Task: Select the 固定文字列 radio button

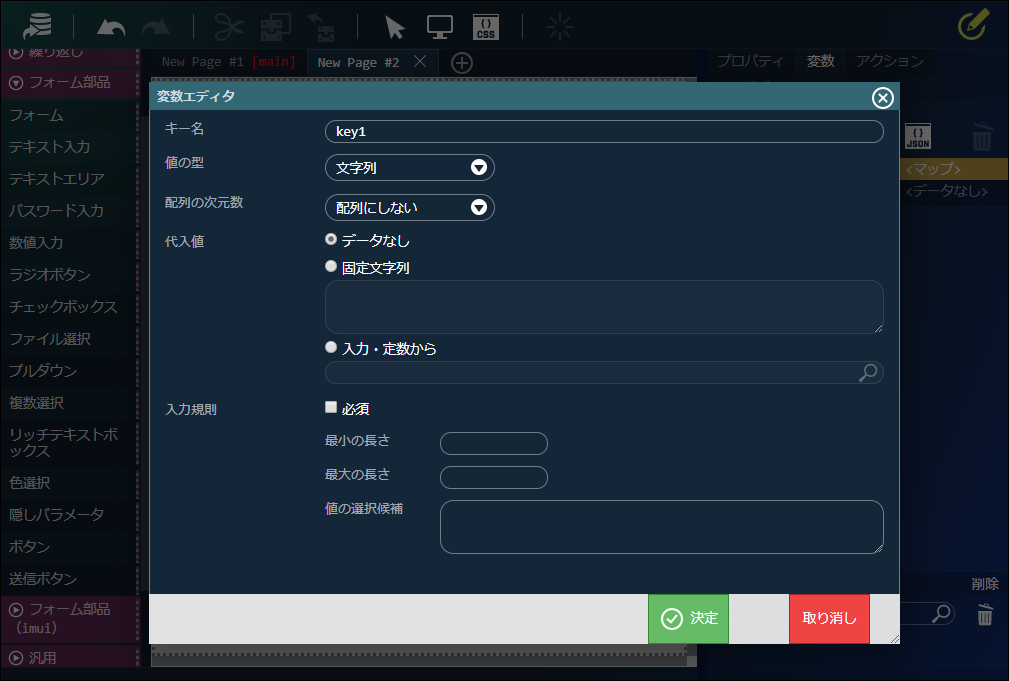Action: click(x=331, y=266)
